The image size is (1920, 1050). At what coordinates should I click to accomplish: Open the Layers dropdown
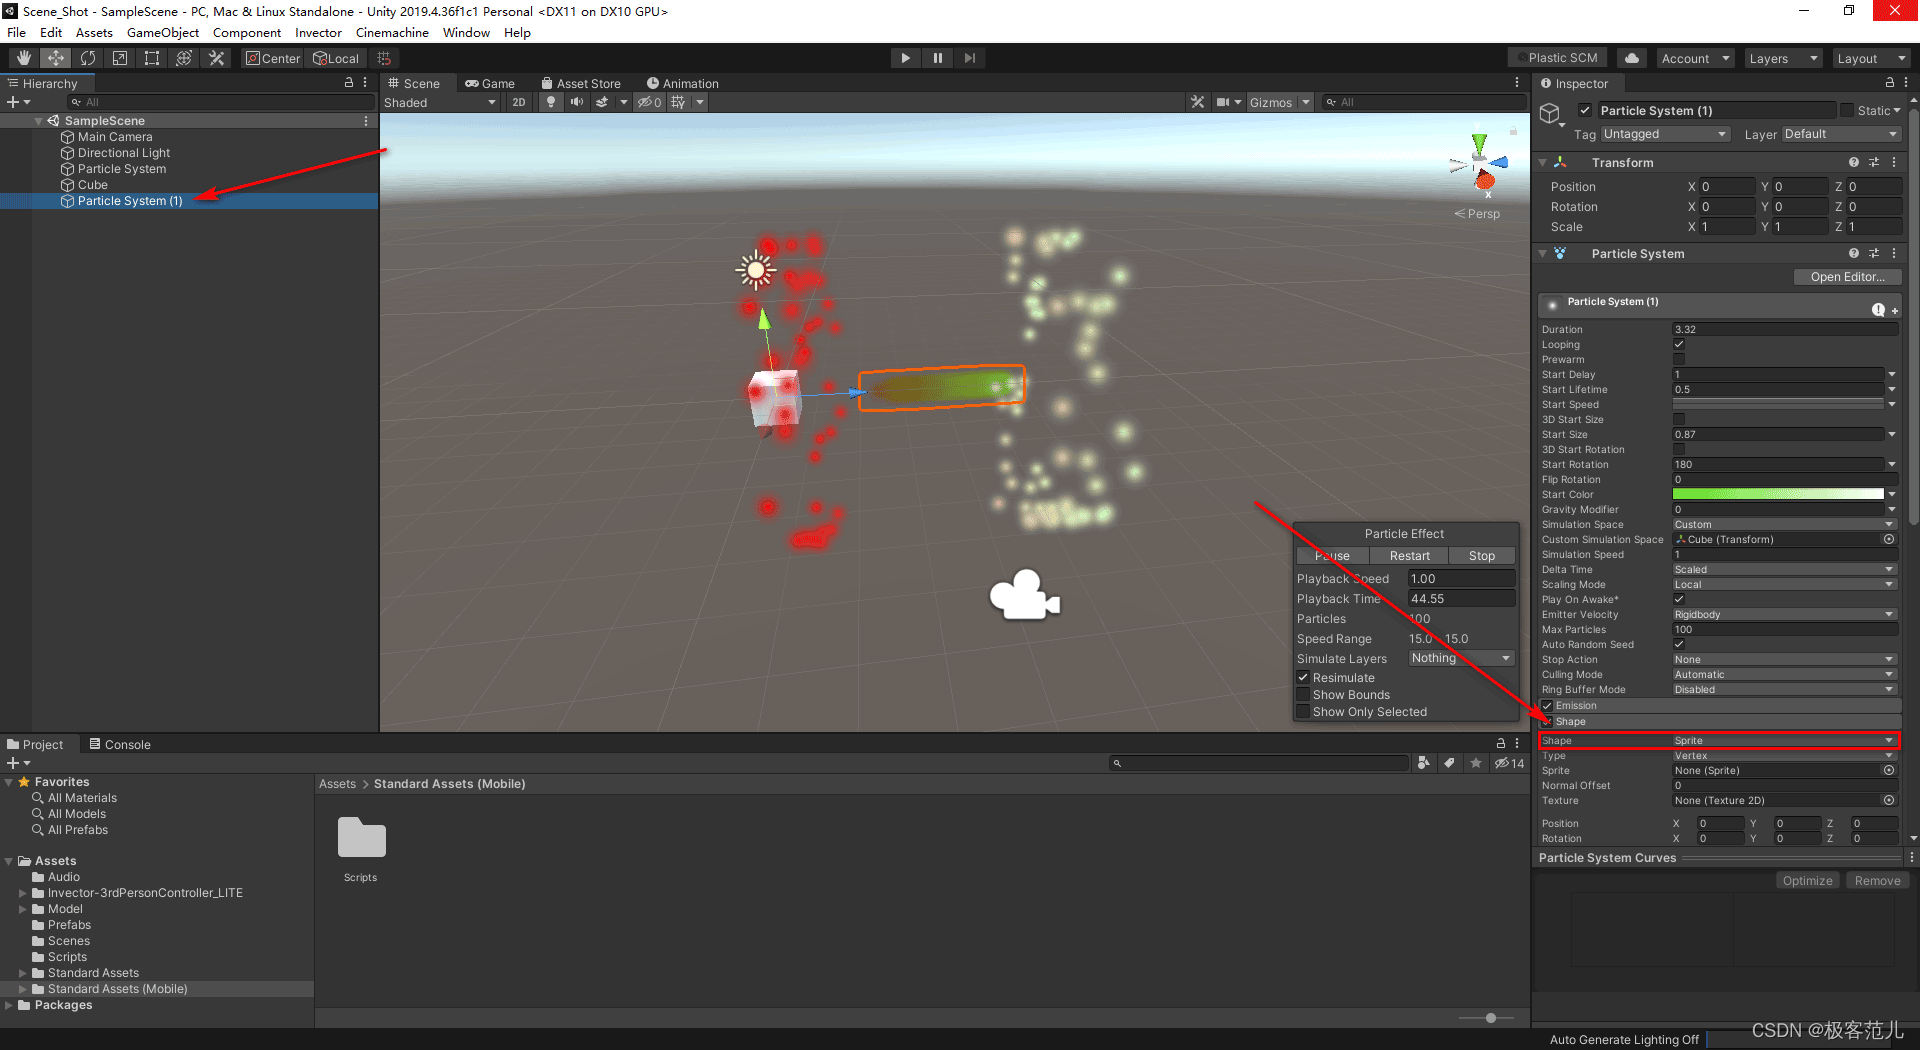(x=1783, y=58)
